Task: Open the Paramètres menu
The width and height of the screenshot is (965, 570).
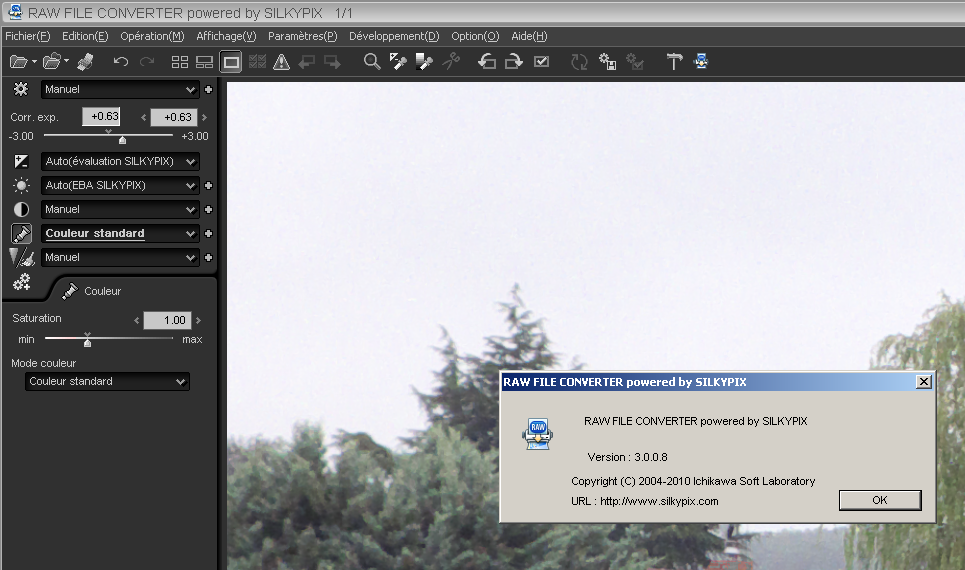Action: pos(302,36)
